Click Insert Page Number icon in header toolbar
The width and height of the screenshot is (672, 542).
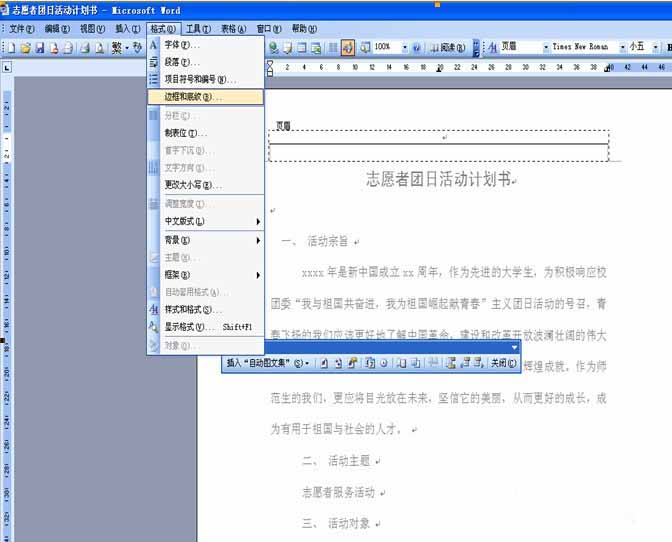pyautogui.click(x=324, y=363)
